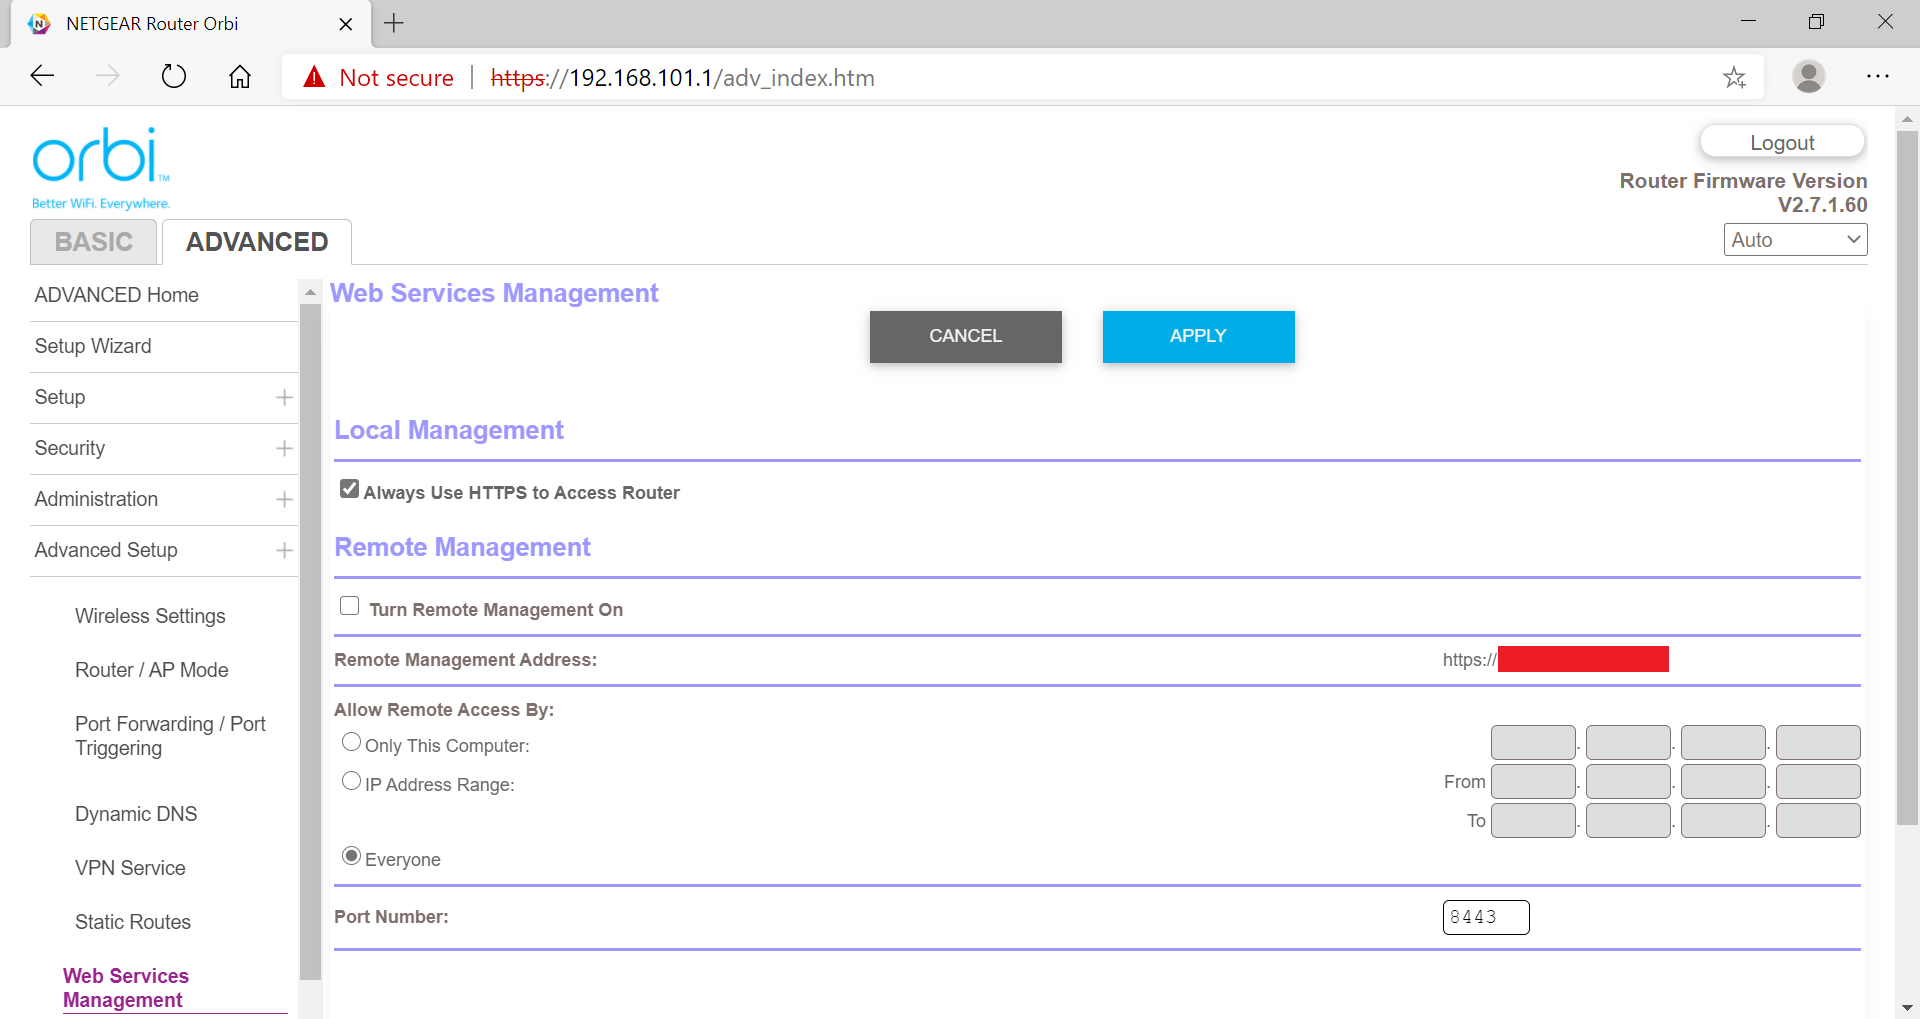
Task: Click the Not secure warning icon
Action: point(315,77)
